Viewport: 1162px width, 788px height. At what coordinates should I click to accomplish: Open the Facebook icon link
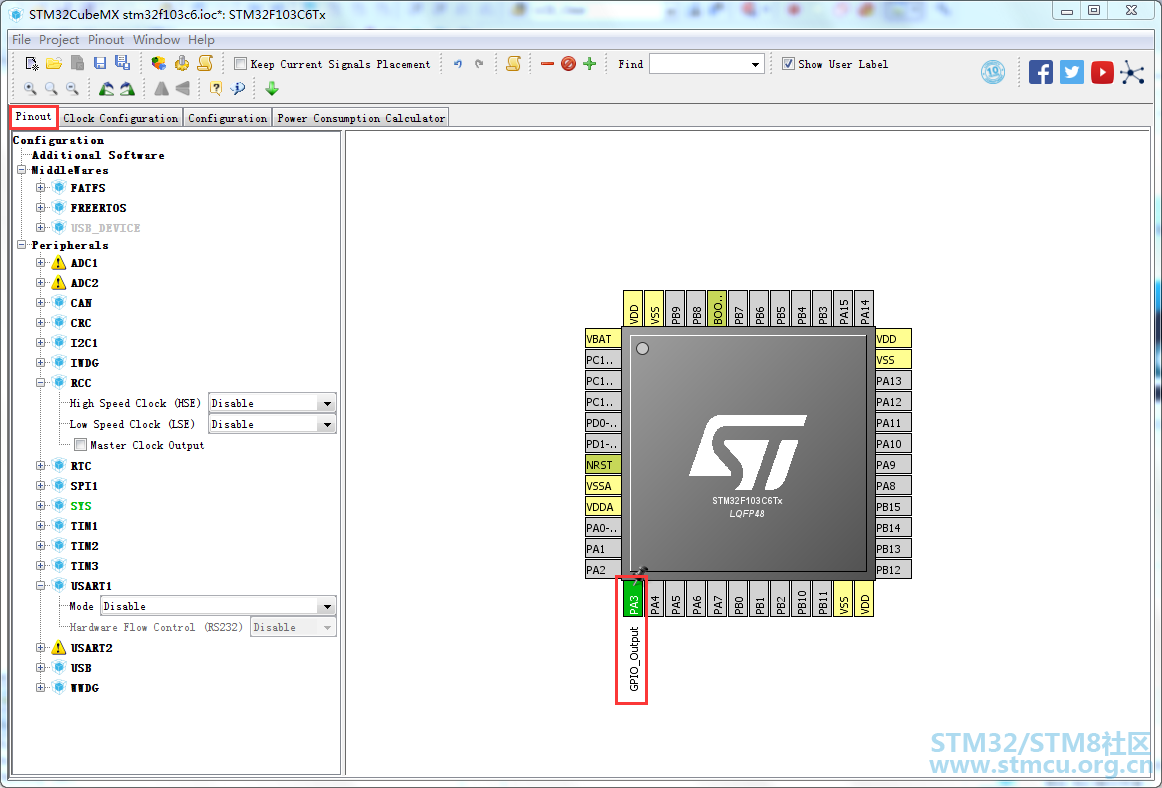click(x=1040, y=72)
